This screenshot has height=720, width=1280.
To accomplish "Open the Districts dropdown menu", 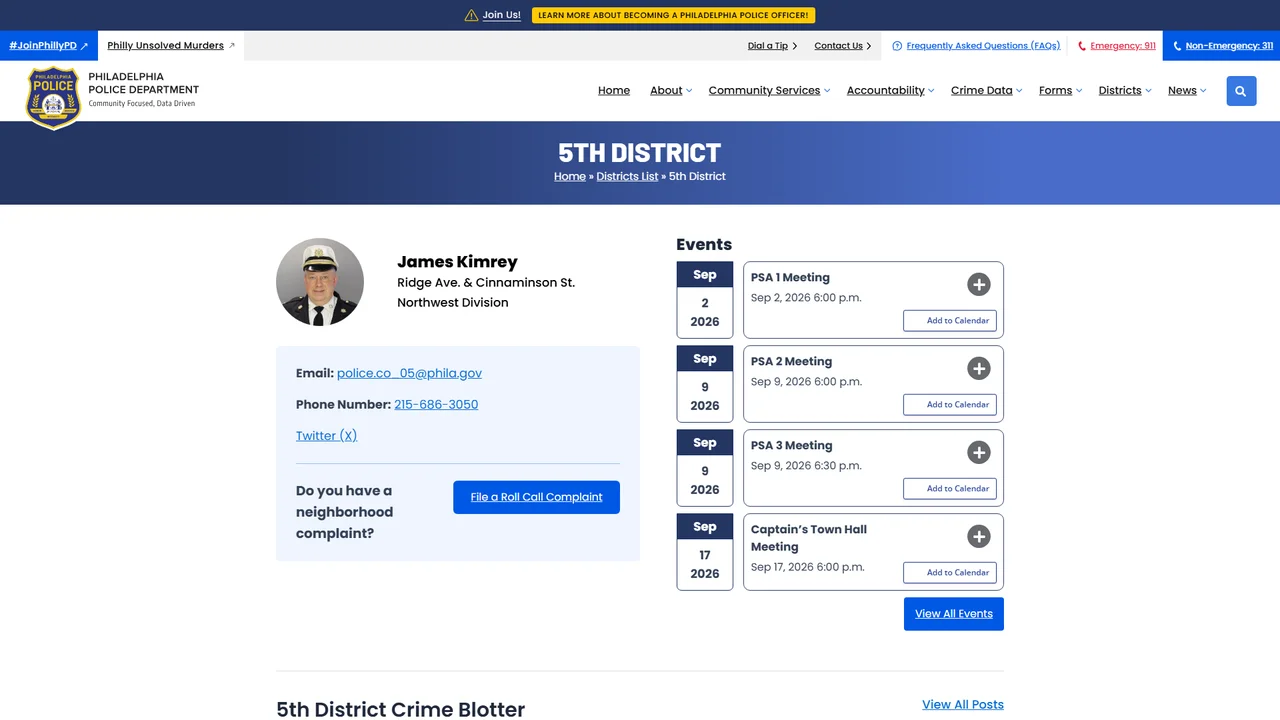I will click(x=1124, y=90).
